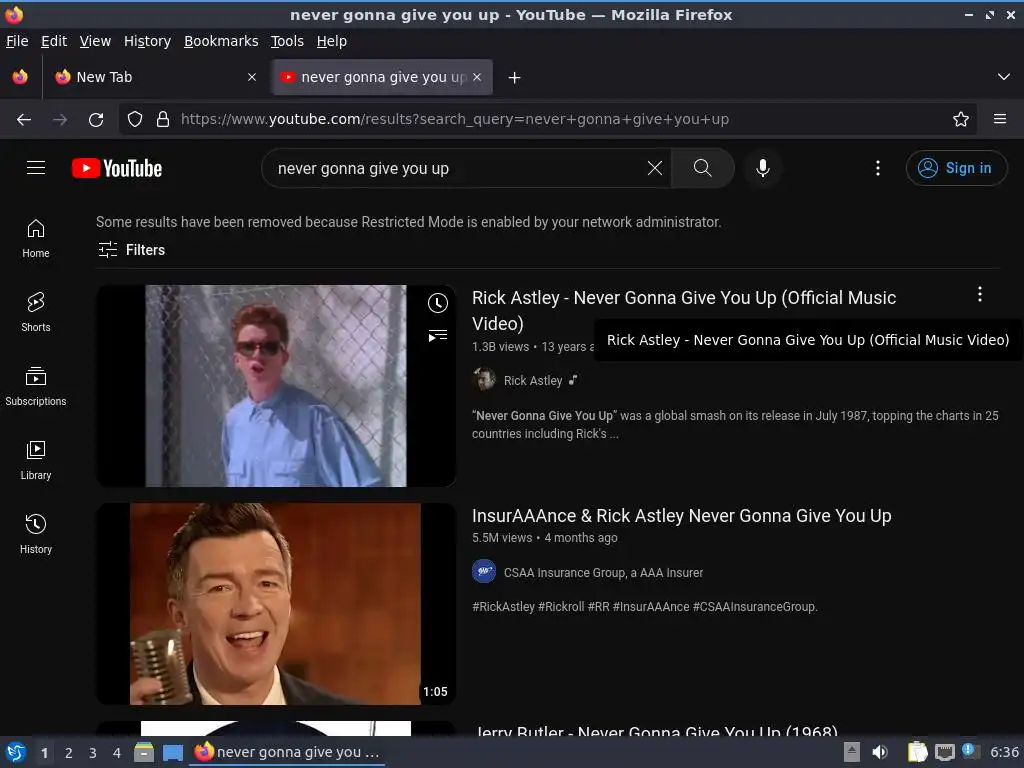This screenshot has height=768, width=1024.
Task: Open Rick Astley official music video title
Action: click(x=684, y=310)
